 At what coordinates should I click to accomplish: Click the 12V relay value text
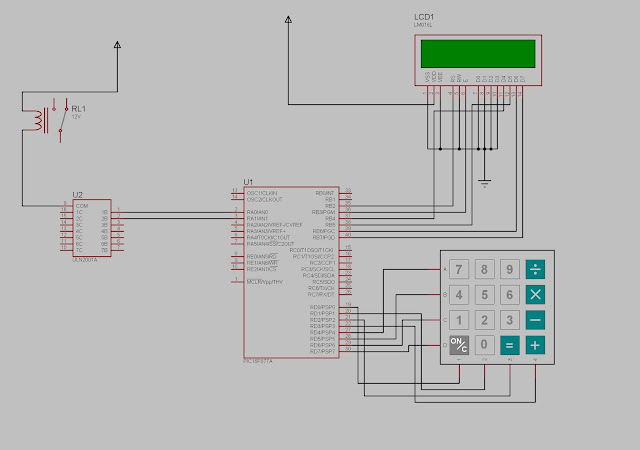pos(76,117)
